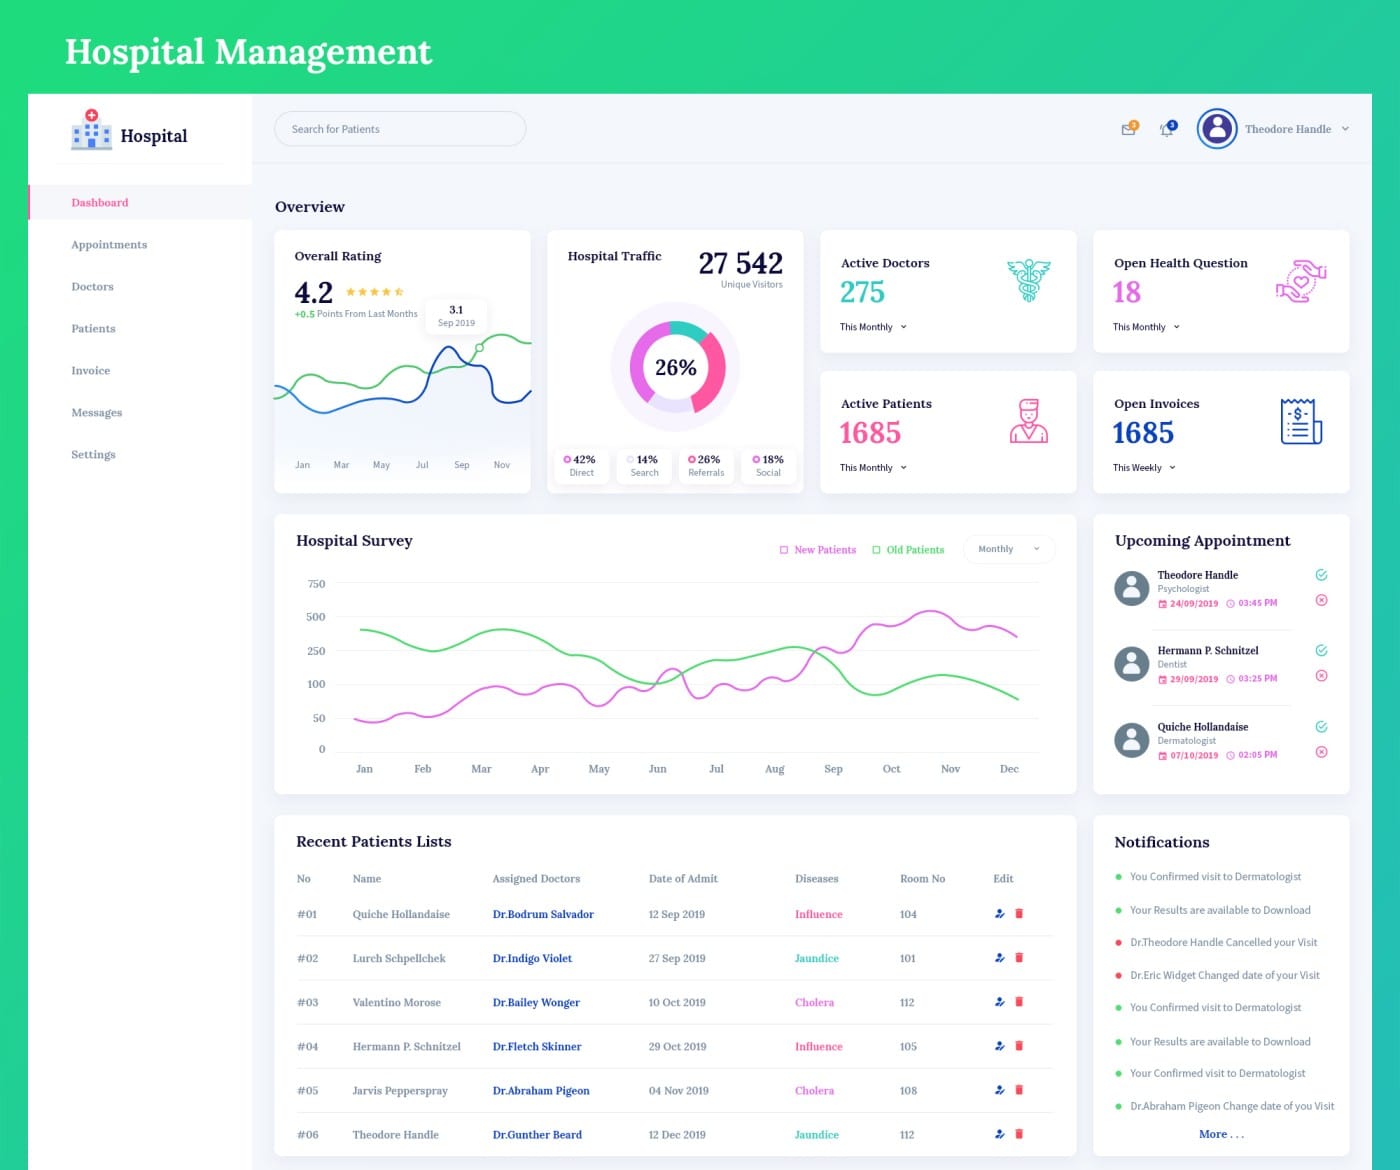Edit patient row #05 Jarvis Pepperspray
Image resolution: width=1400 pixels, height=1170 pixels.
(999, 1090)
